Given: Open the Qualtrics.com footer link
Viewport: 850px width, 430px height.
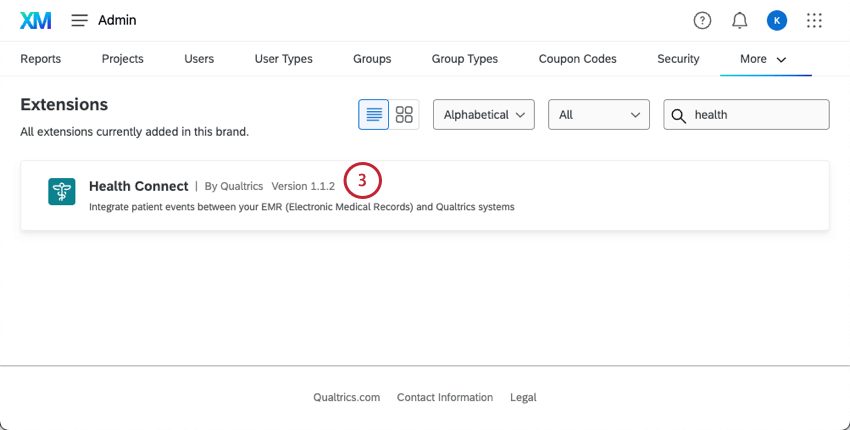Looking at the screenshot, I should [346, 397].
